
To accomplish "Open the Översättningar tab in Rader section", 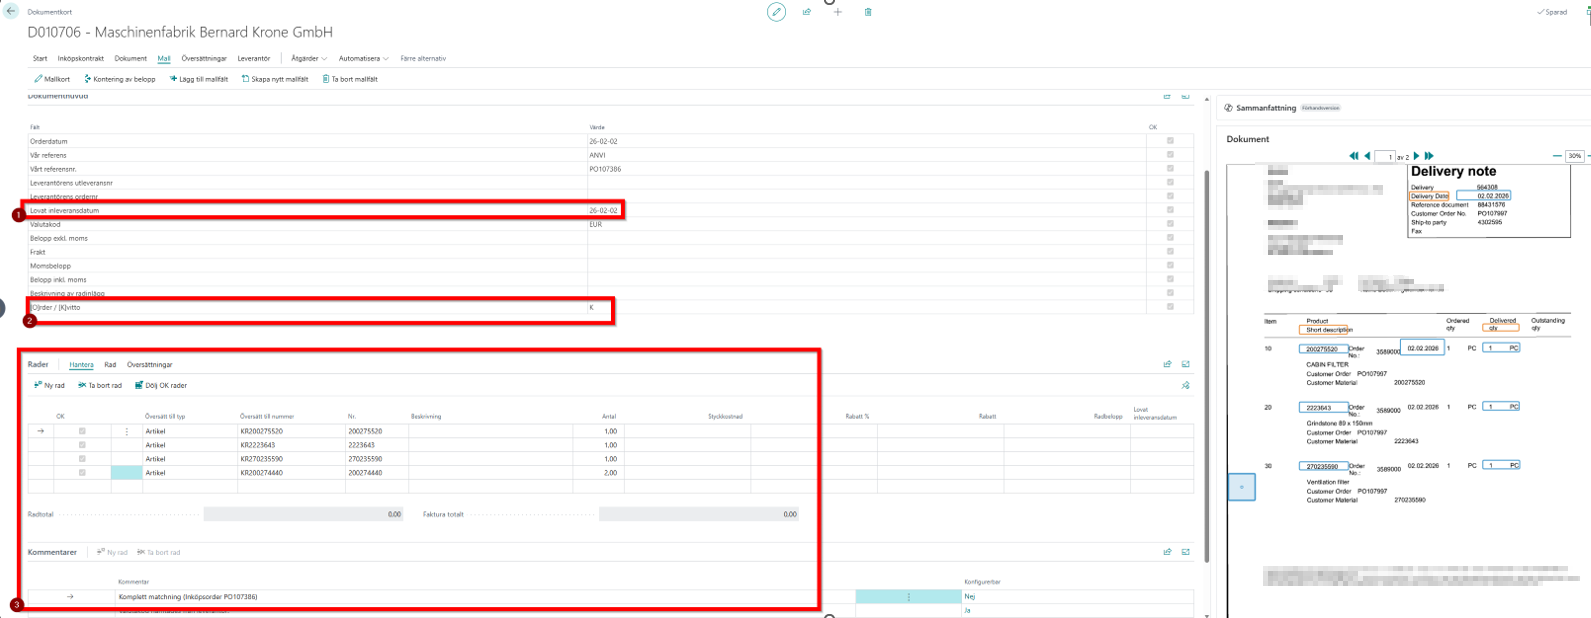I will (149, 365).
